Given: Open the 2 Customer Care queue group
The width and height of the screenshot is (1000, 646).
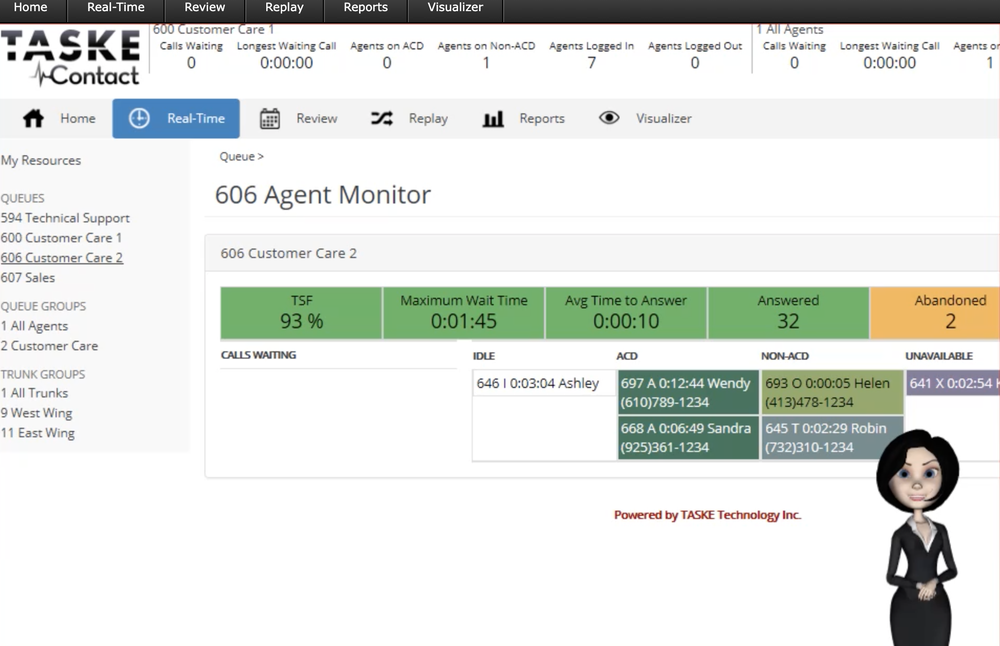Looking at the screenshot, I should pos(50,346).
